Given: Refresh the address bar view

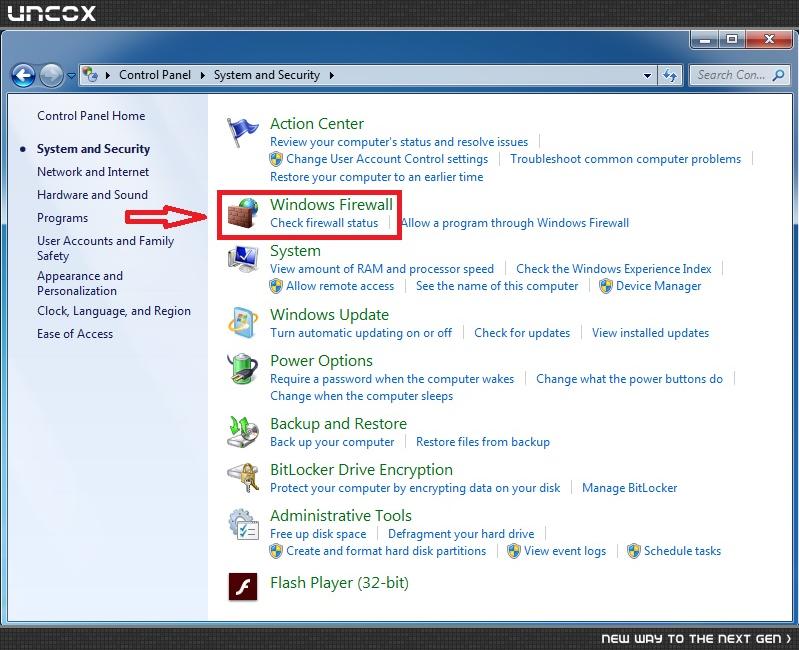Looking at the screenshot, I should coord(670,75).
